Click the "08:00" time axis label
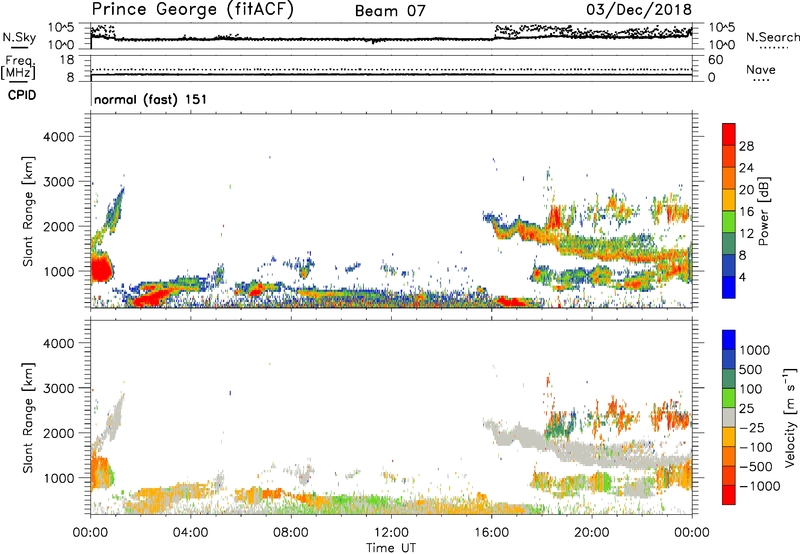 tap(291, 533)
